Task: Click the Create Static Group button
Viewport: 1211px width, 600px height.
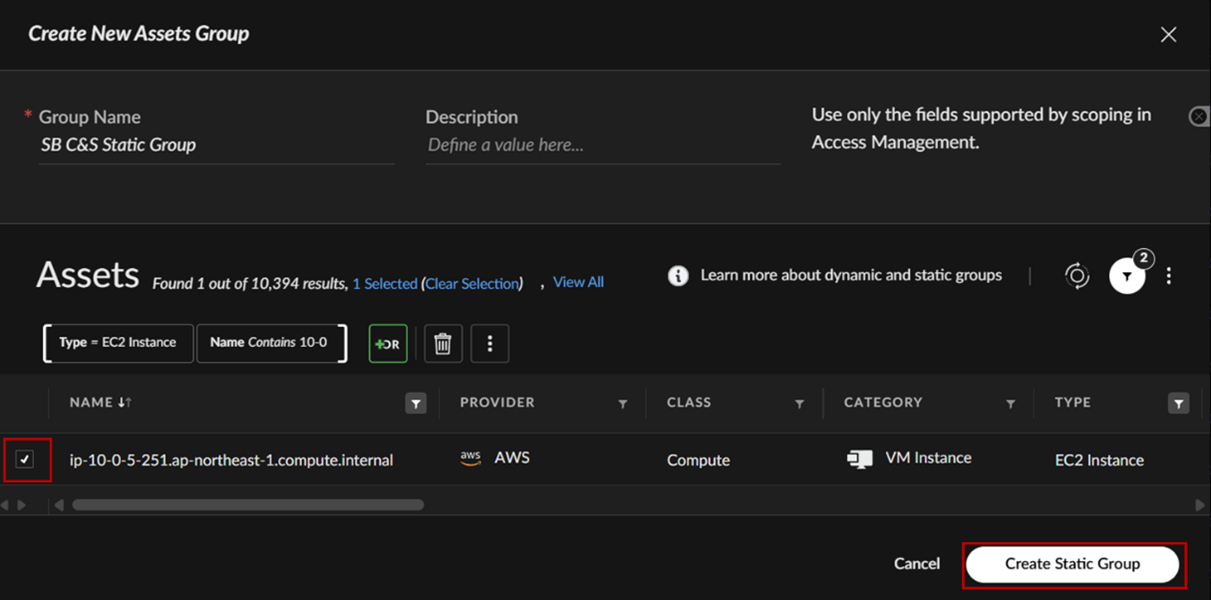Action: 1072,564
